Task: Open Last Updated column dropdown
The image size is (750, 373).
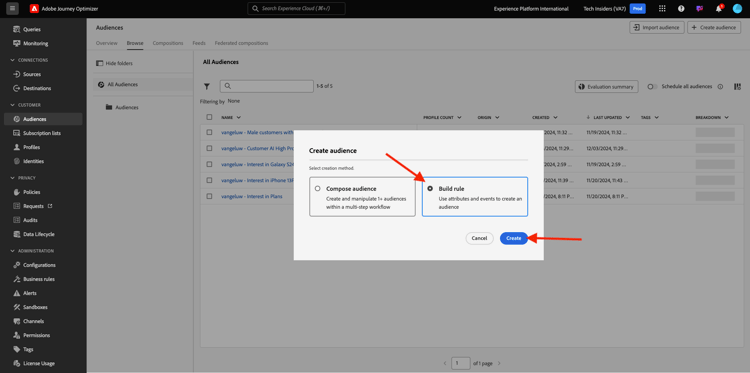Action: [x=628, y=117]
